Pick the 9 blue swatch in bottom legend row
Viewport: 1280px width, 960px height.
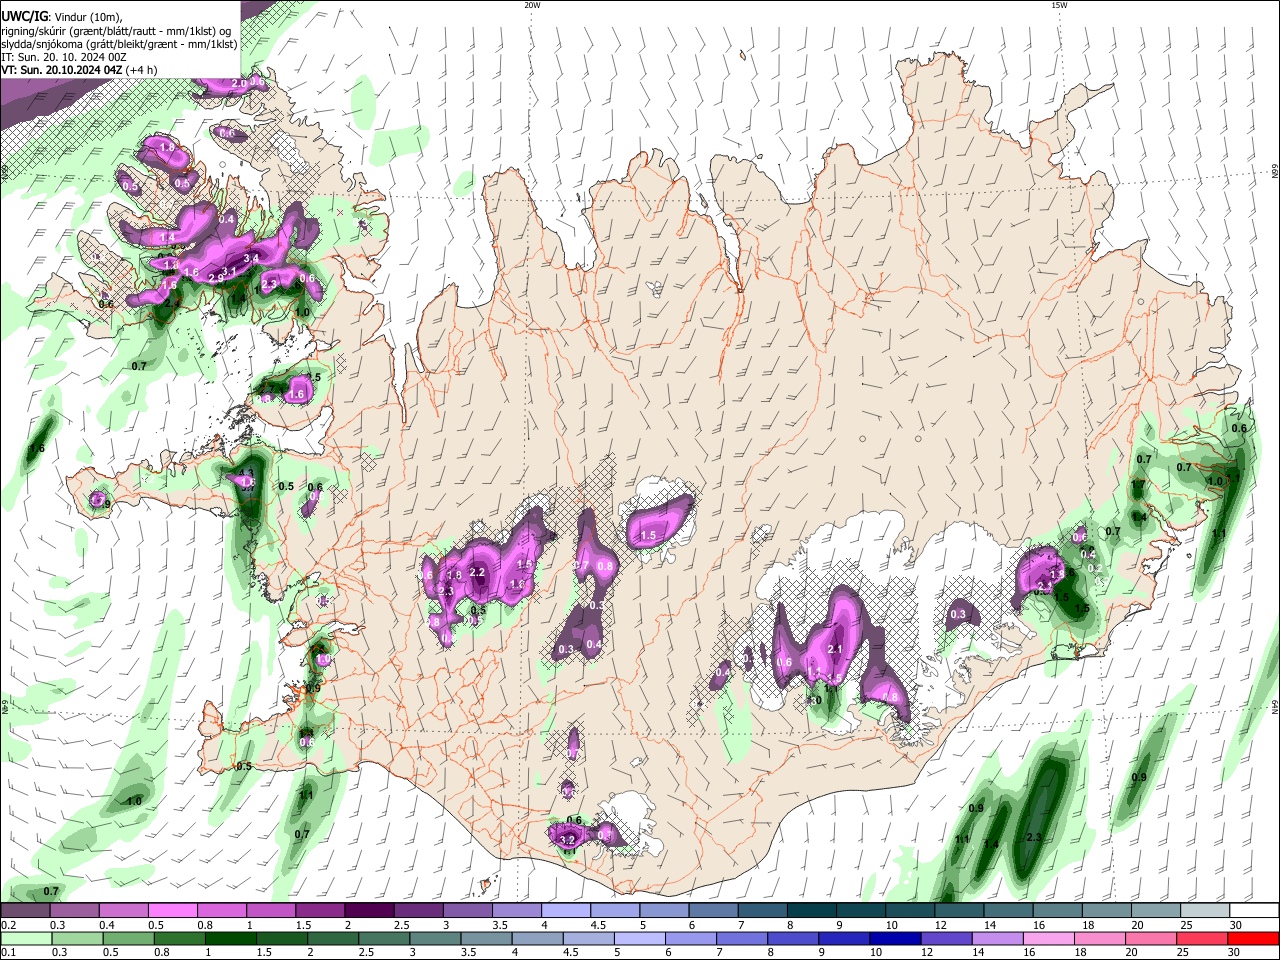click(x=845, y=939)
